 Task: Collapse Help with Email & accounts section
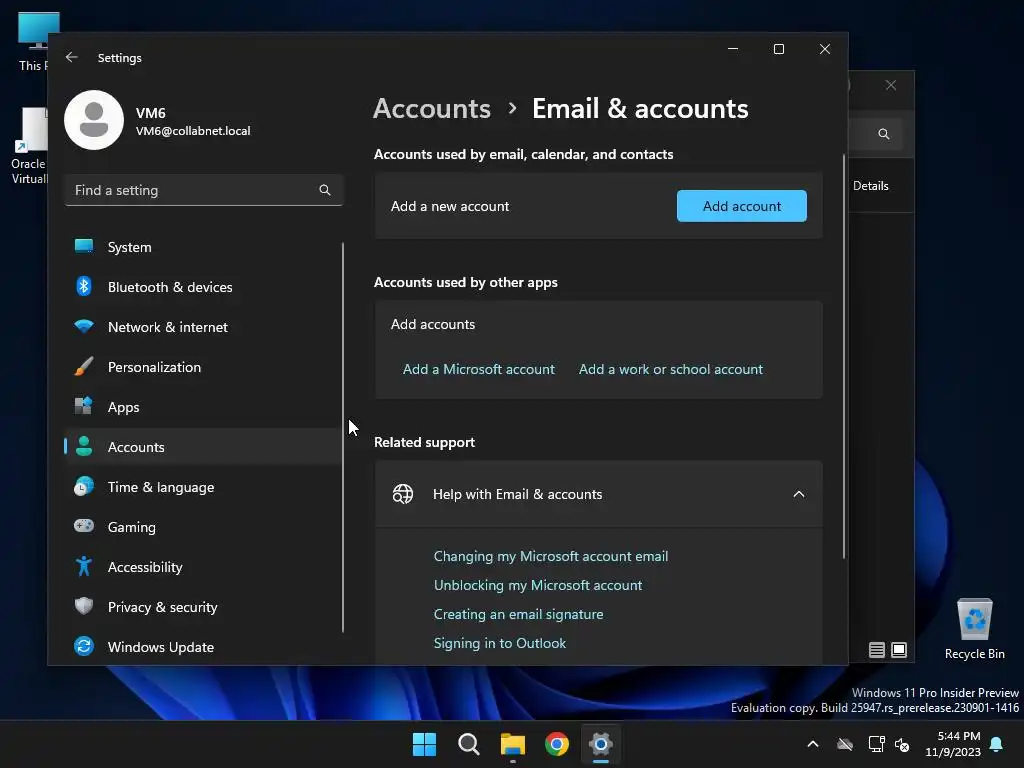coord(799,494)
